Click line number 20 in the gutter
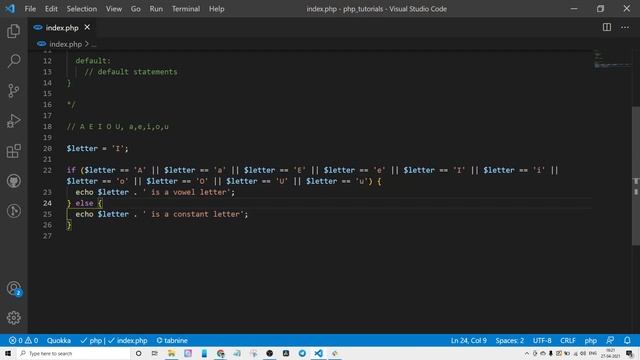 (47, 148)
